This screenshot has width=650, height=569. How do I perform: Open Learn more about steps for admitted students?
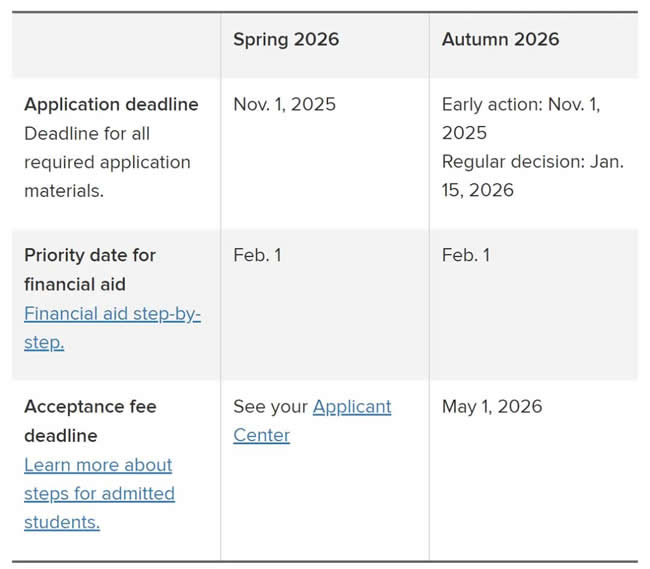pos(99,493)
